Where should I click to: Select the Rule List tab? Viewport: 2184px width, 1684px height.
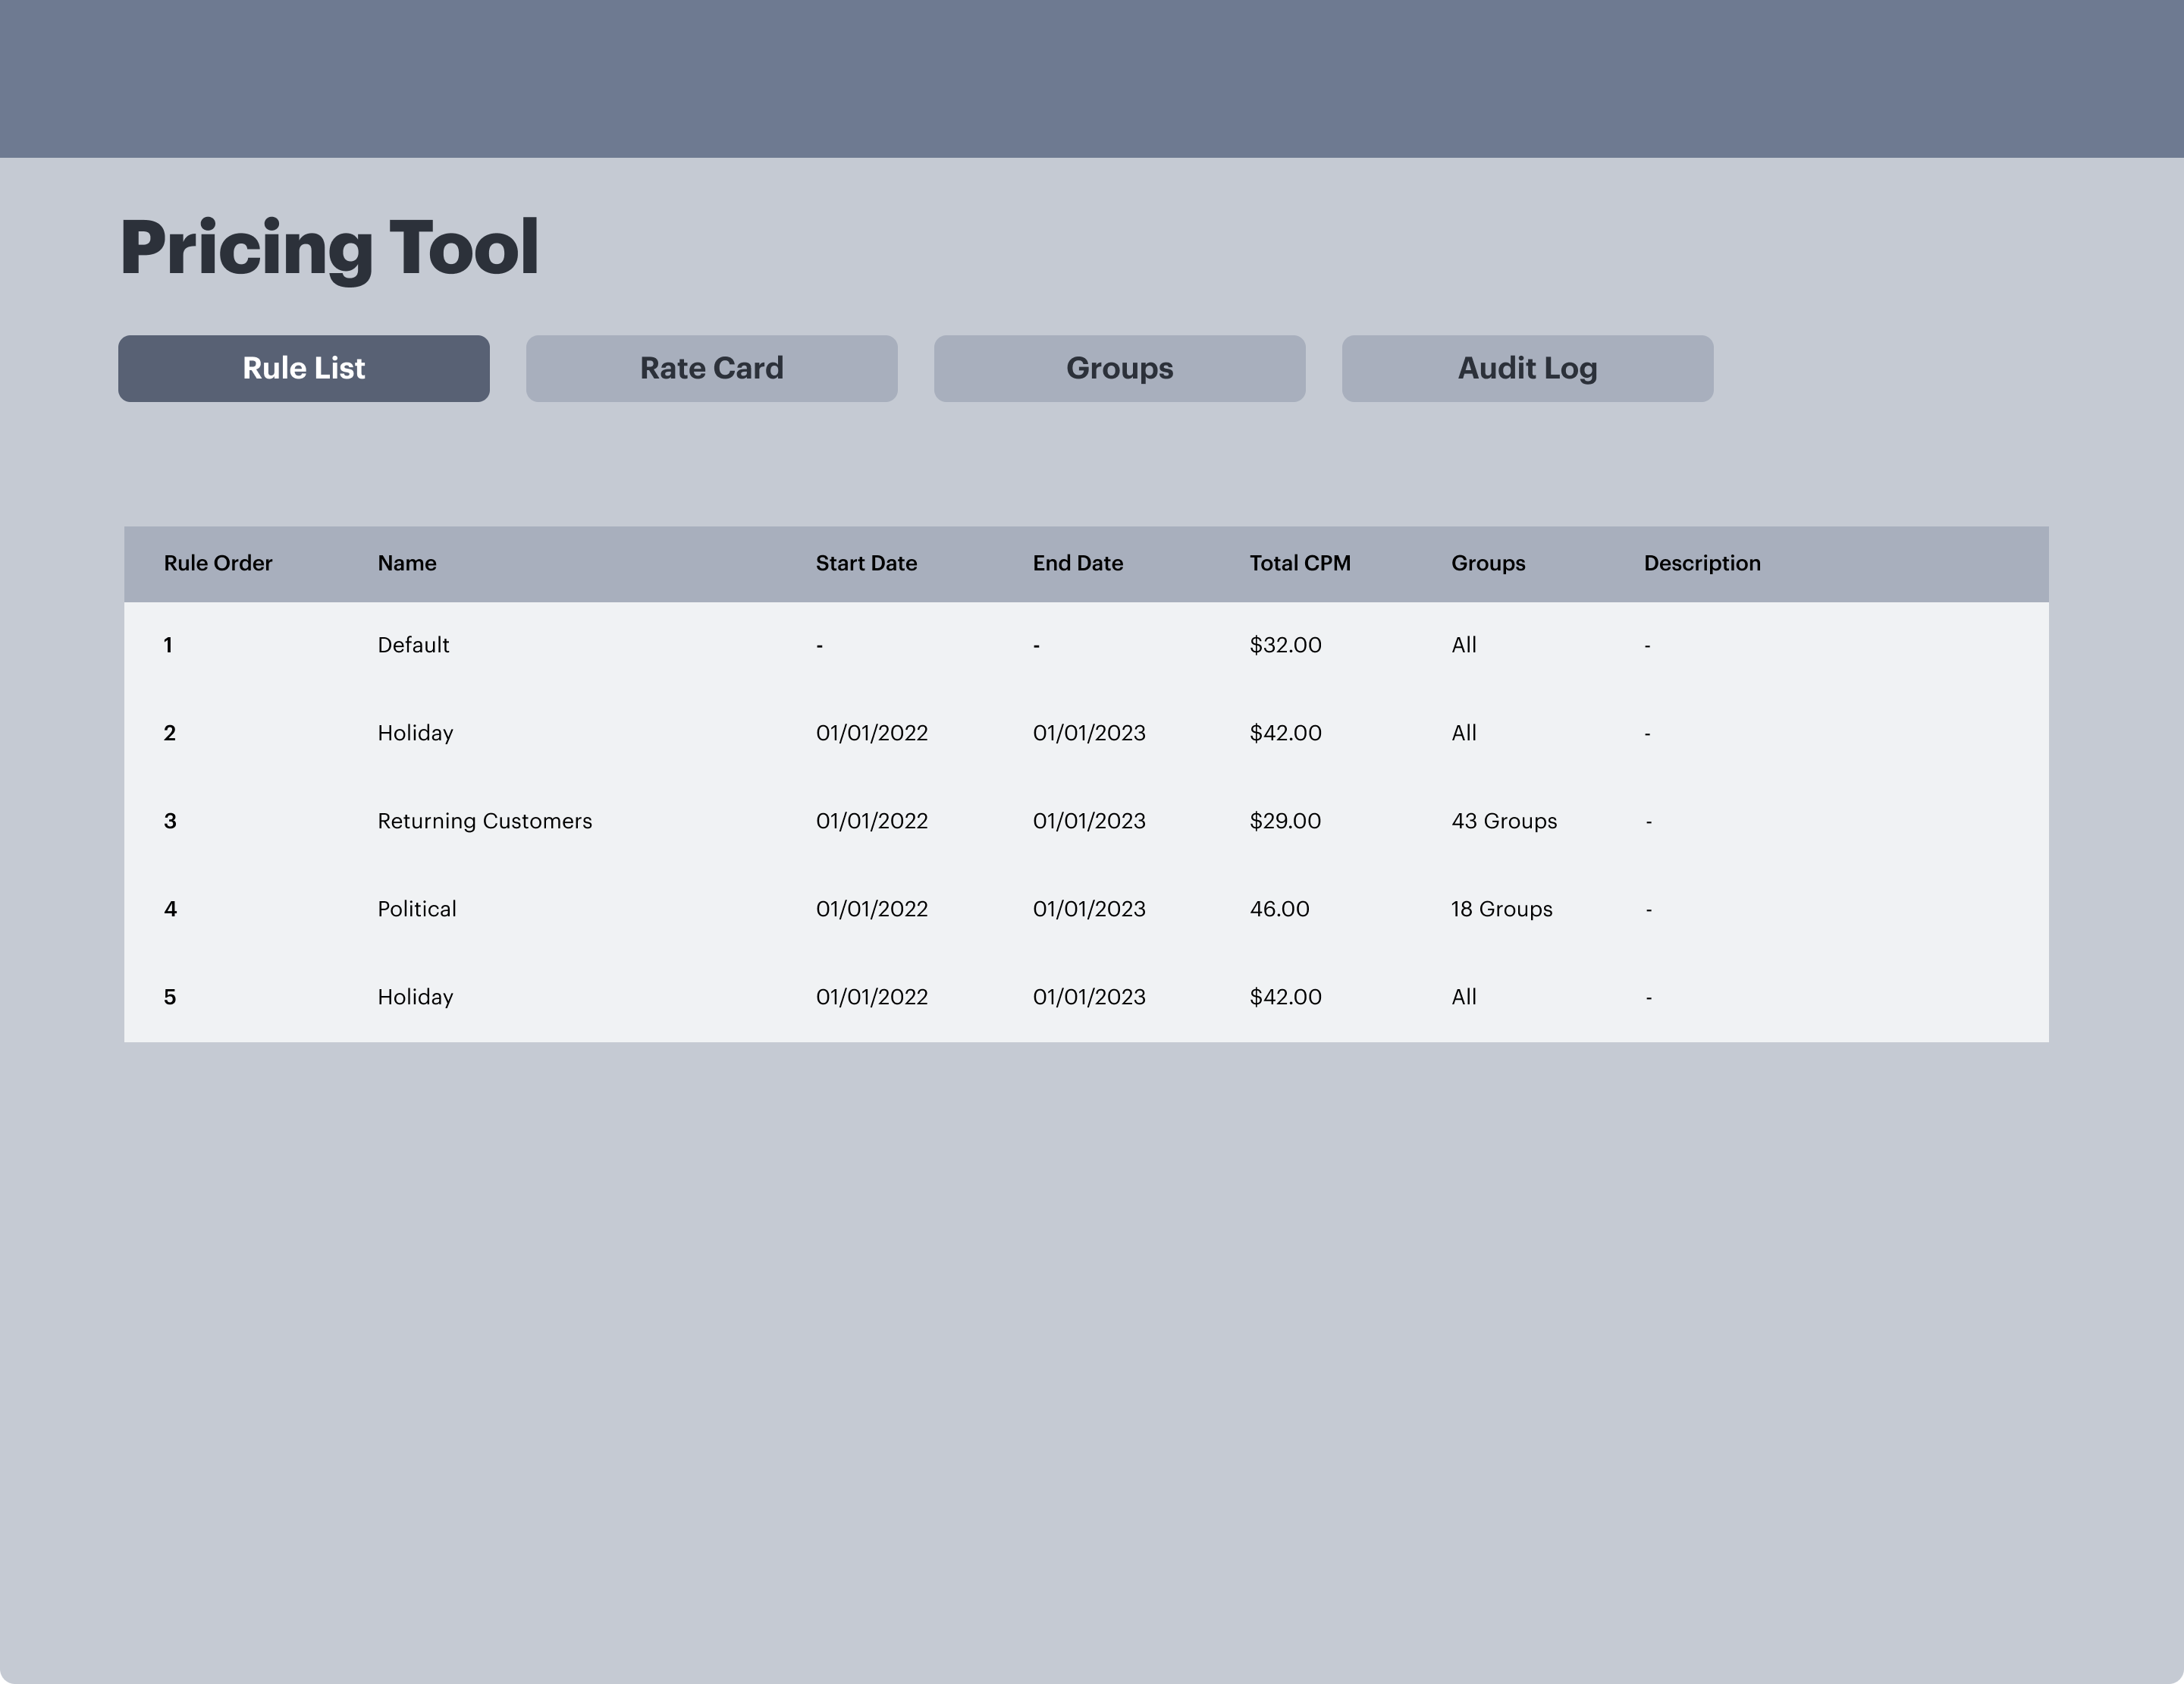pos(304,368)
